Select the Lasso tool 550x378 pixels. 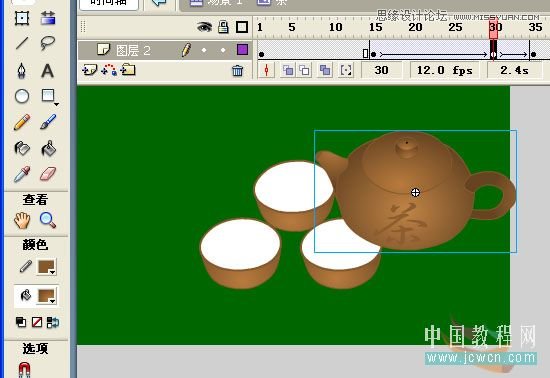click(47, 43)
